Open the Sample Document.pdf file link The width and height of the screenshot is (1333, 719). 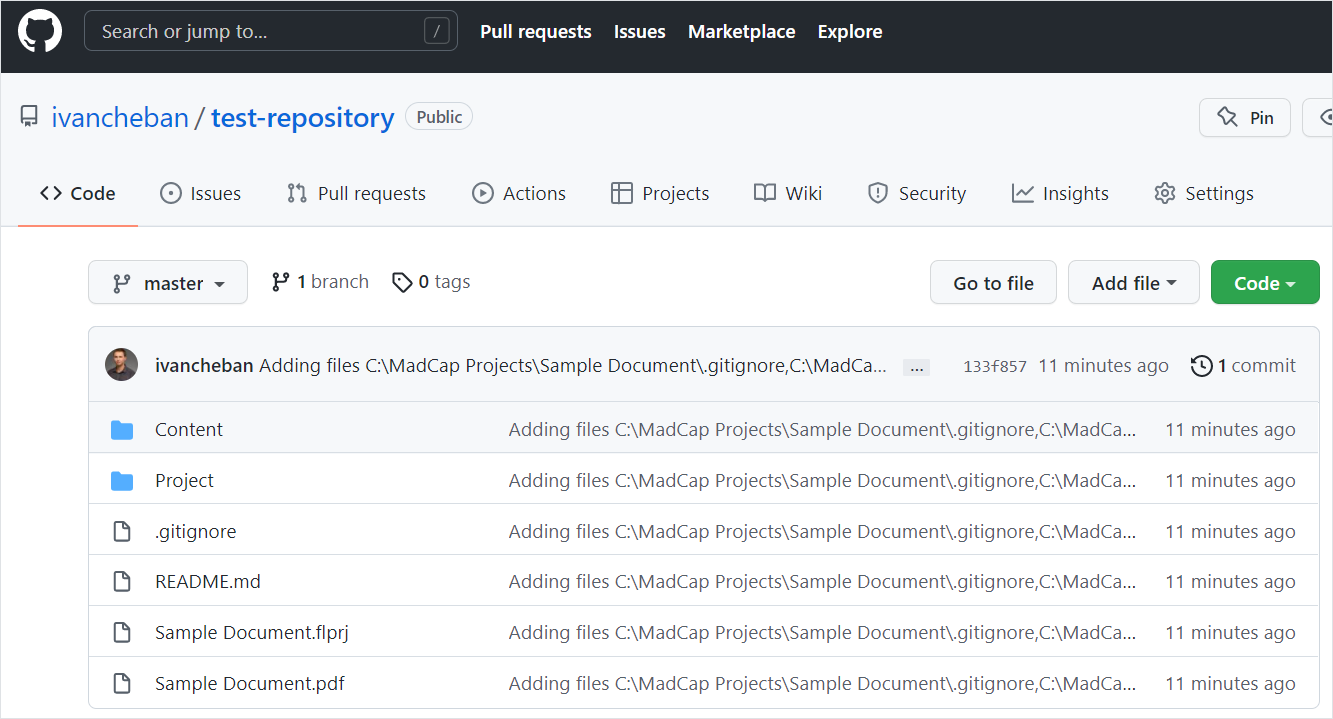pos(249,683)
